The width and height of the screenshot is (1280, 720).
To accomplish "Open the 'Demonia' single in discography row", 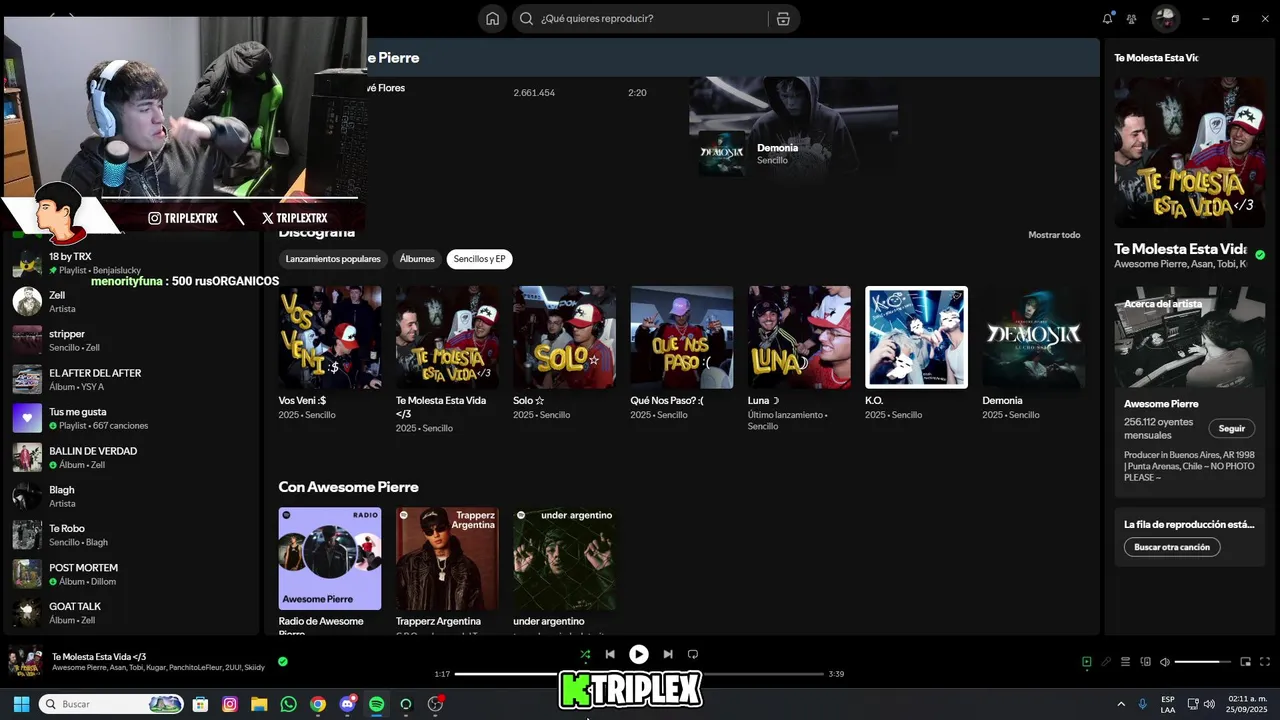I will click(x=1033, y=353).
